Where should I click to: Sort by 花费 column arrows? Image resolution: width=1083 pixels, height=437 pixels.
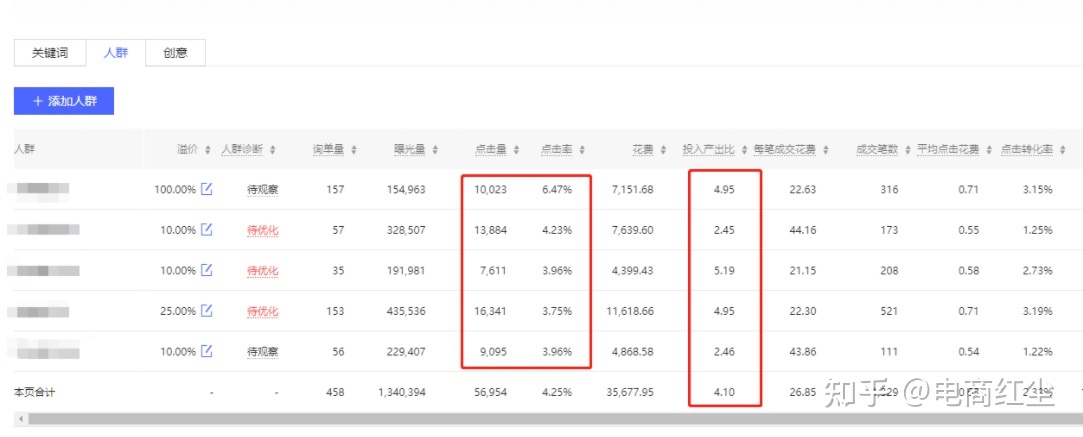pyautogui.click(x=662, y=150)
